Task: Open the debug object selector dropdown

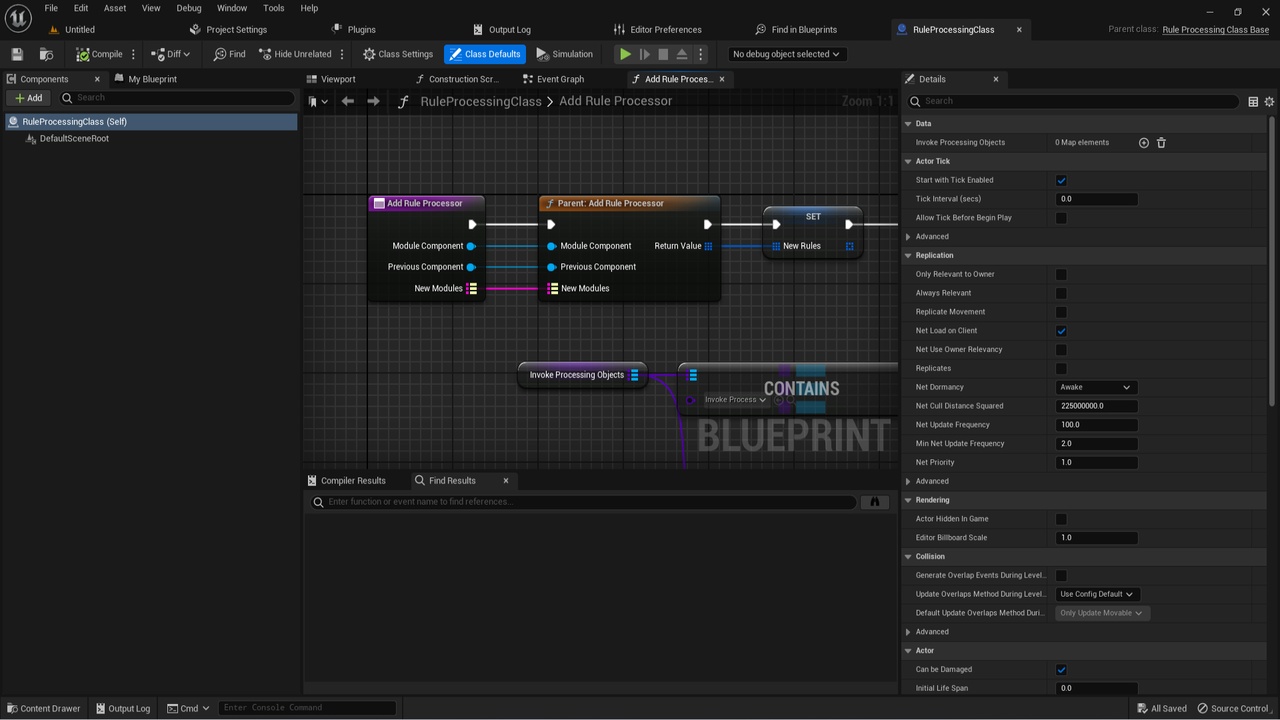Action: (786, 54)
